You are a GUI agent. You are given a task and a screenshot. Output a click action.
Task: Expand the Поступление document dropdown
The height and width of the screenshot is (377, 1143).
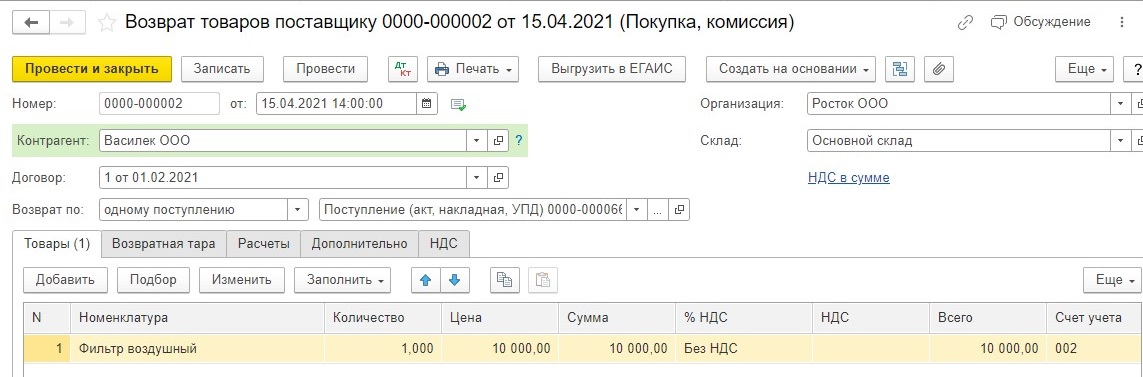click(x=636, y=210)
